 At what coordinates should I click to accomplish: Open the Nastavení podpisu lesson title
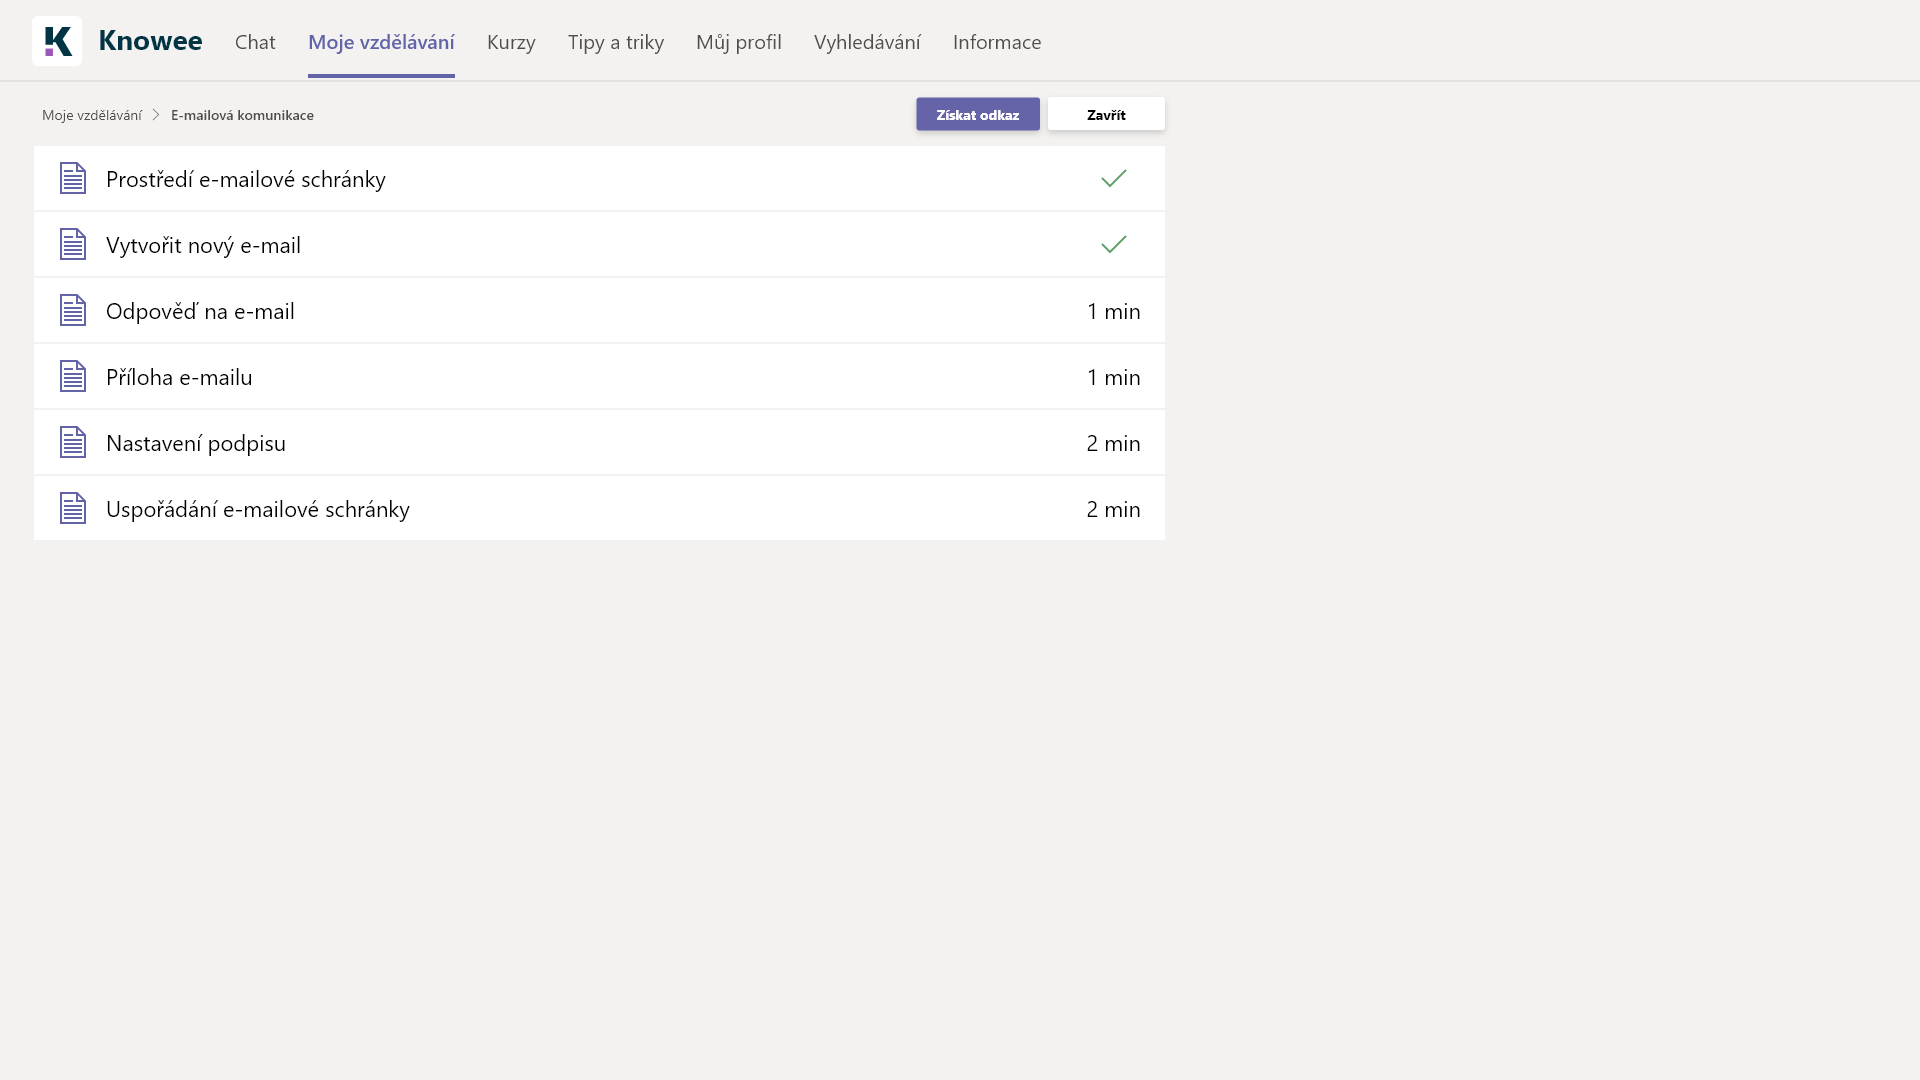click(196, 443)
